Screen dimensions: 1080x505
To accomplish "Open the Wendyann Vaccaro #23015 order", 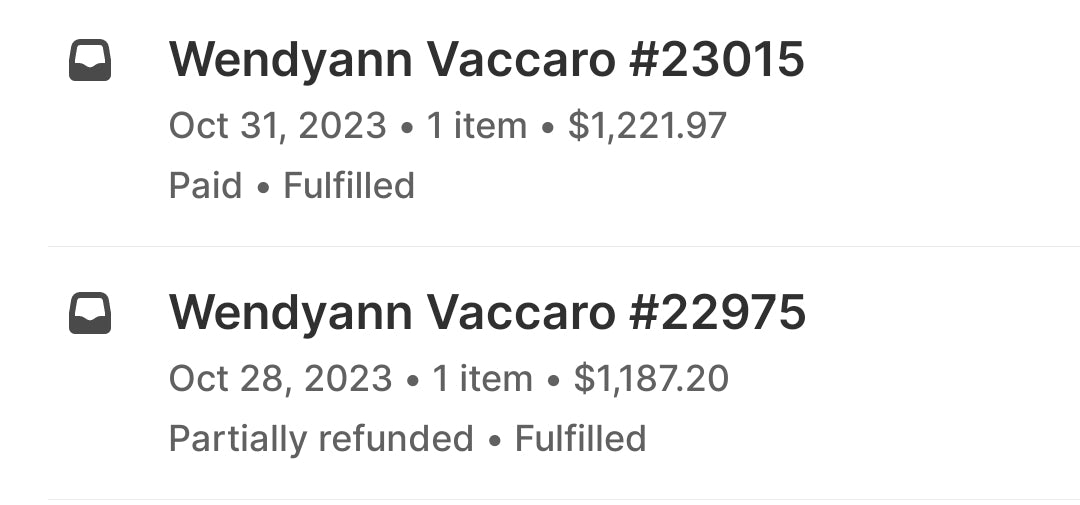I will (x=486, y=61).
